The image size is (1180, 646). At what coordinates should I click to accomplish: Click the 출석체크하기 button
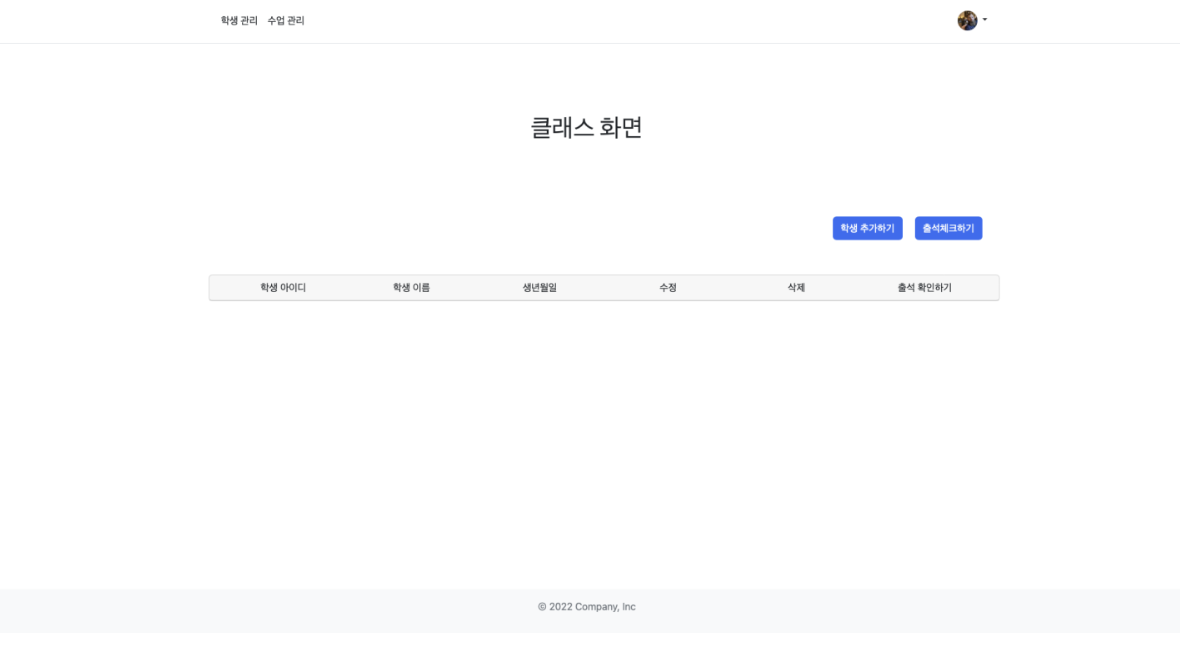[x=948, y=228]
